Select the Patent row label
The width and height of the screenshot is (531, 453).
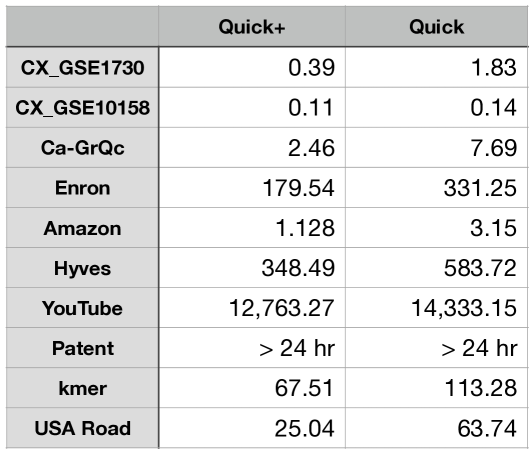point(82,348)
